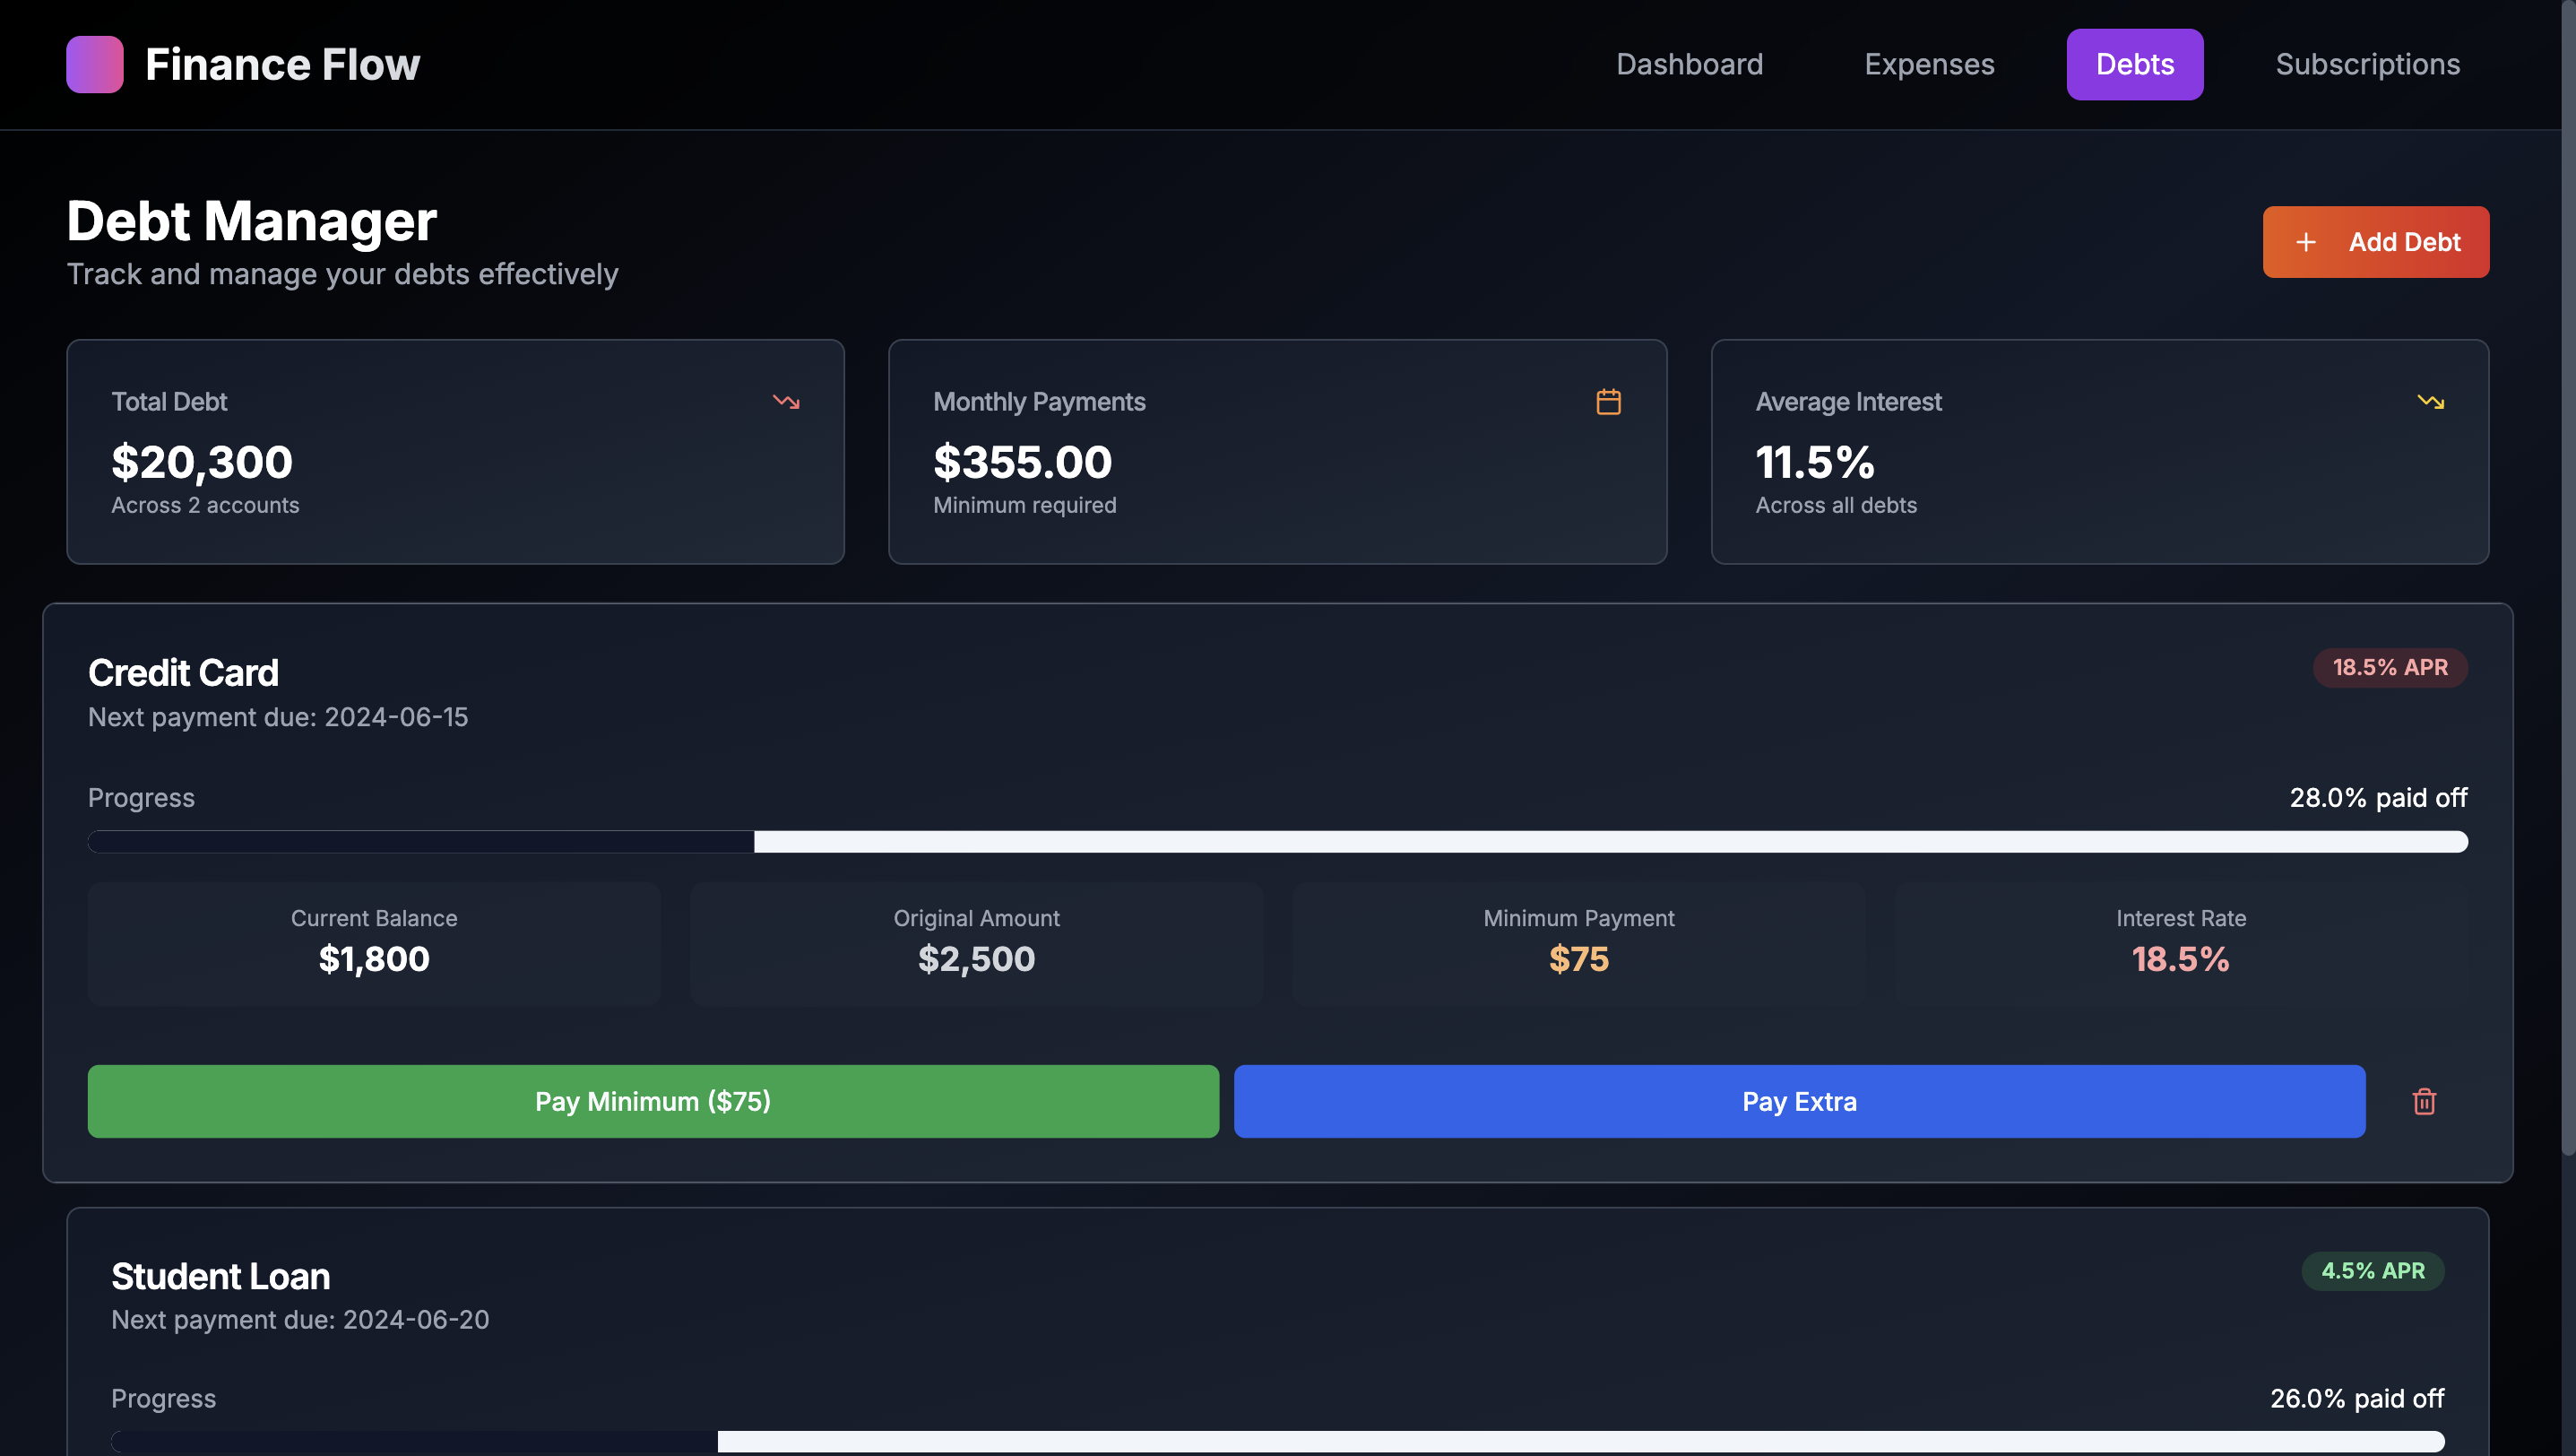Select the Debts tab
This screenshot has height=1456, width=2576.
click(x=2134, y=64)
